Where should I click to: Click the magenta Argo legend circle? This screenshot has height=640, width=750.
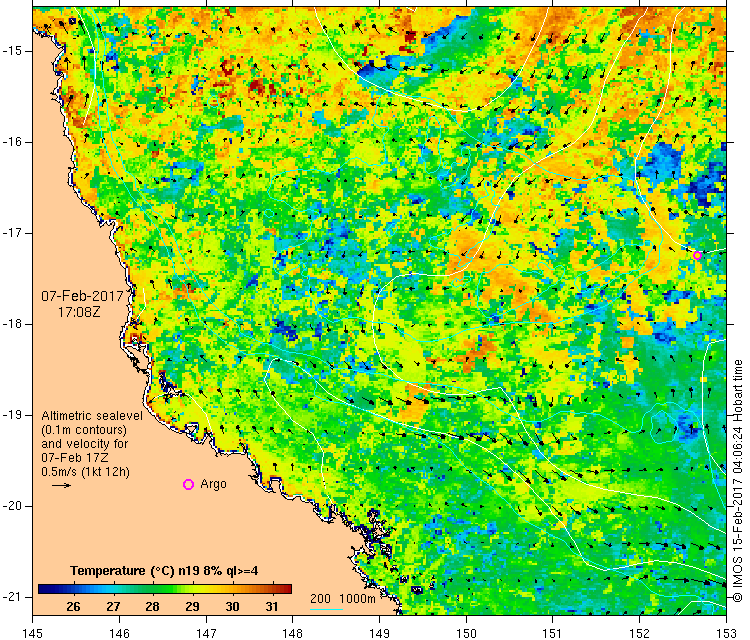188,485
